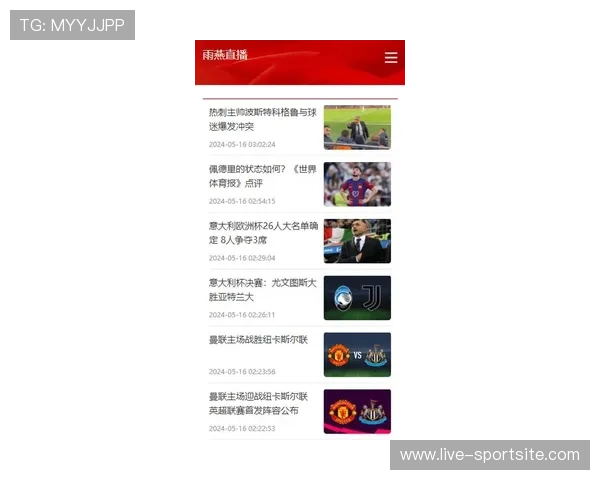Click timestamp 2024-05-16 02:26:11
The height and width of the screenshot is (480, 600).
click(242, 315)
